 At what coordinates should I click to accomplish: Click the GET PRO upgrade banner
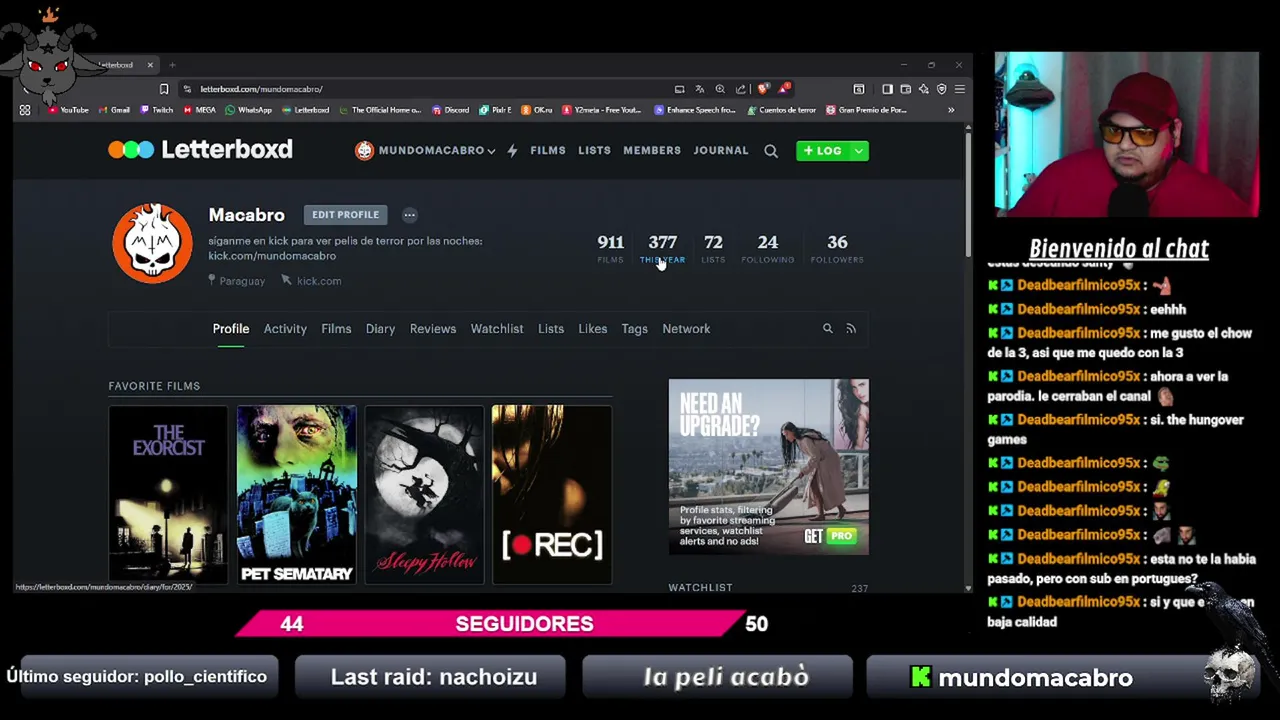[768, 466]
